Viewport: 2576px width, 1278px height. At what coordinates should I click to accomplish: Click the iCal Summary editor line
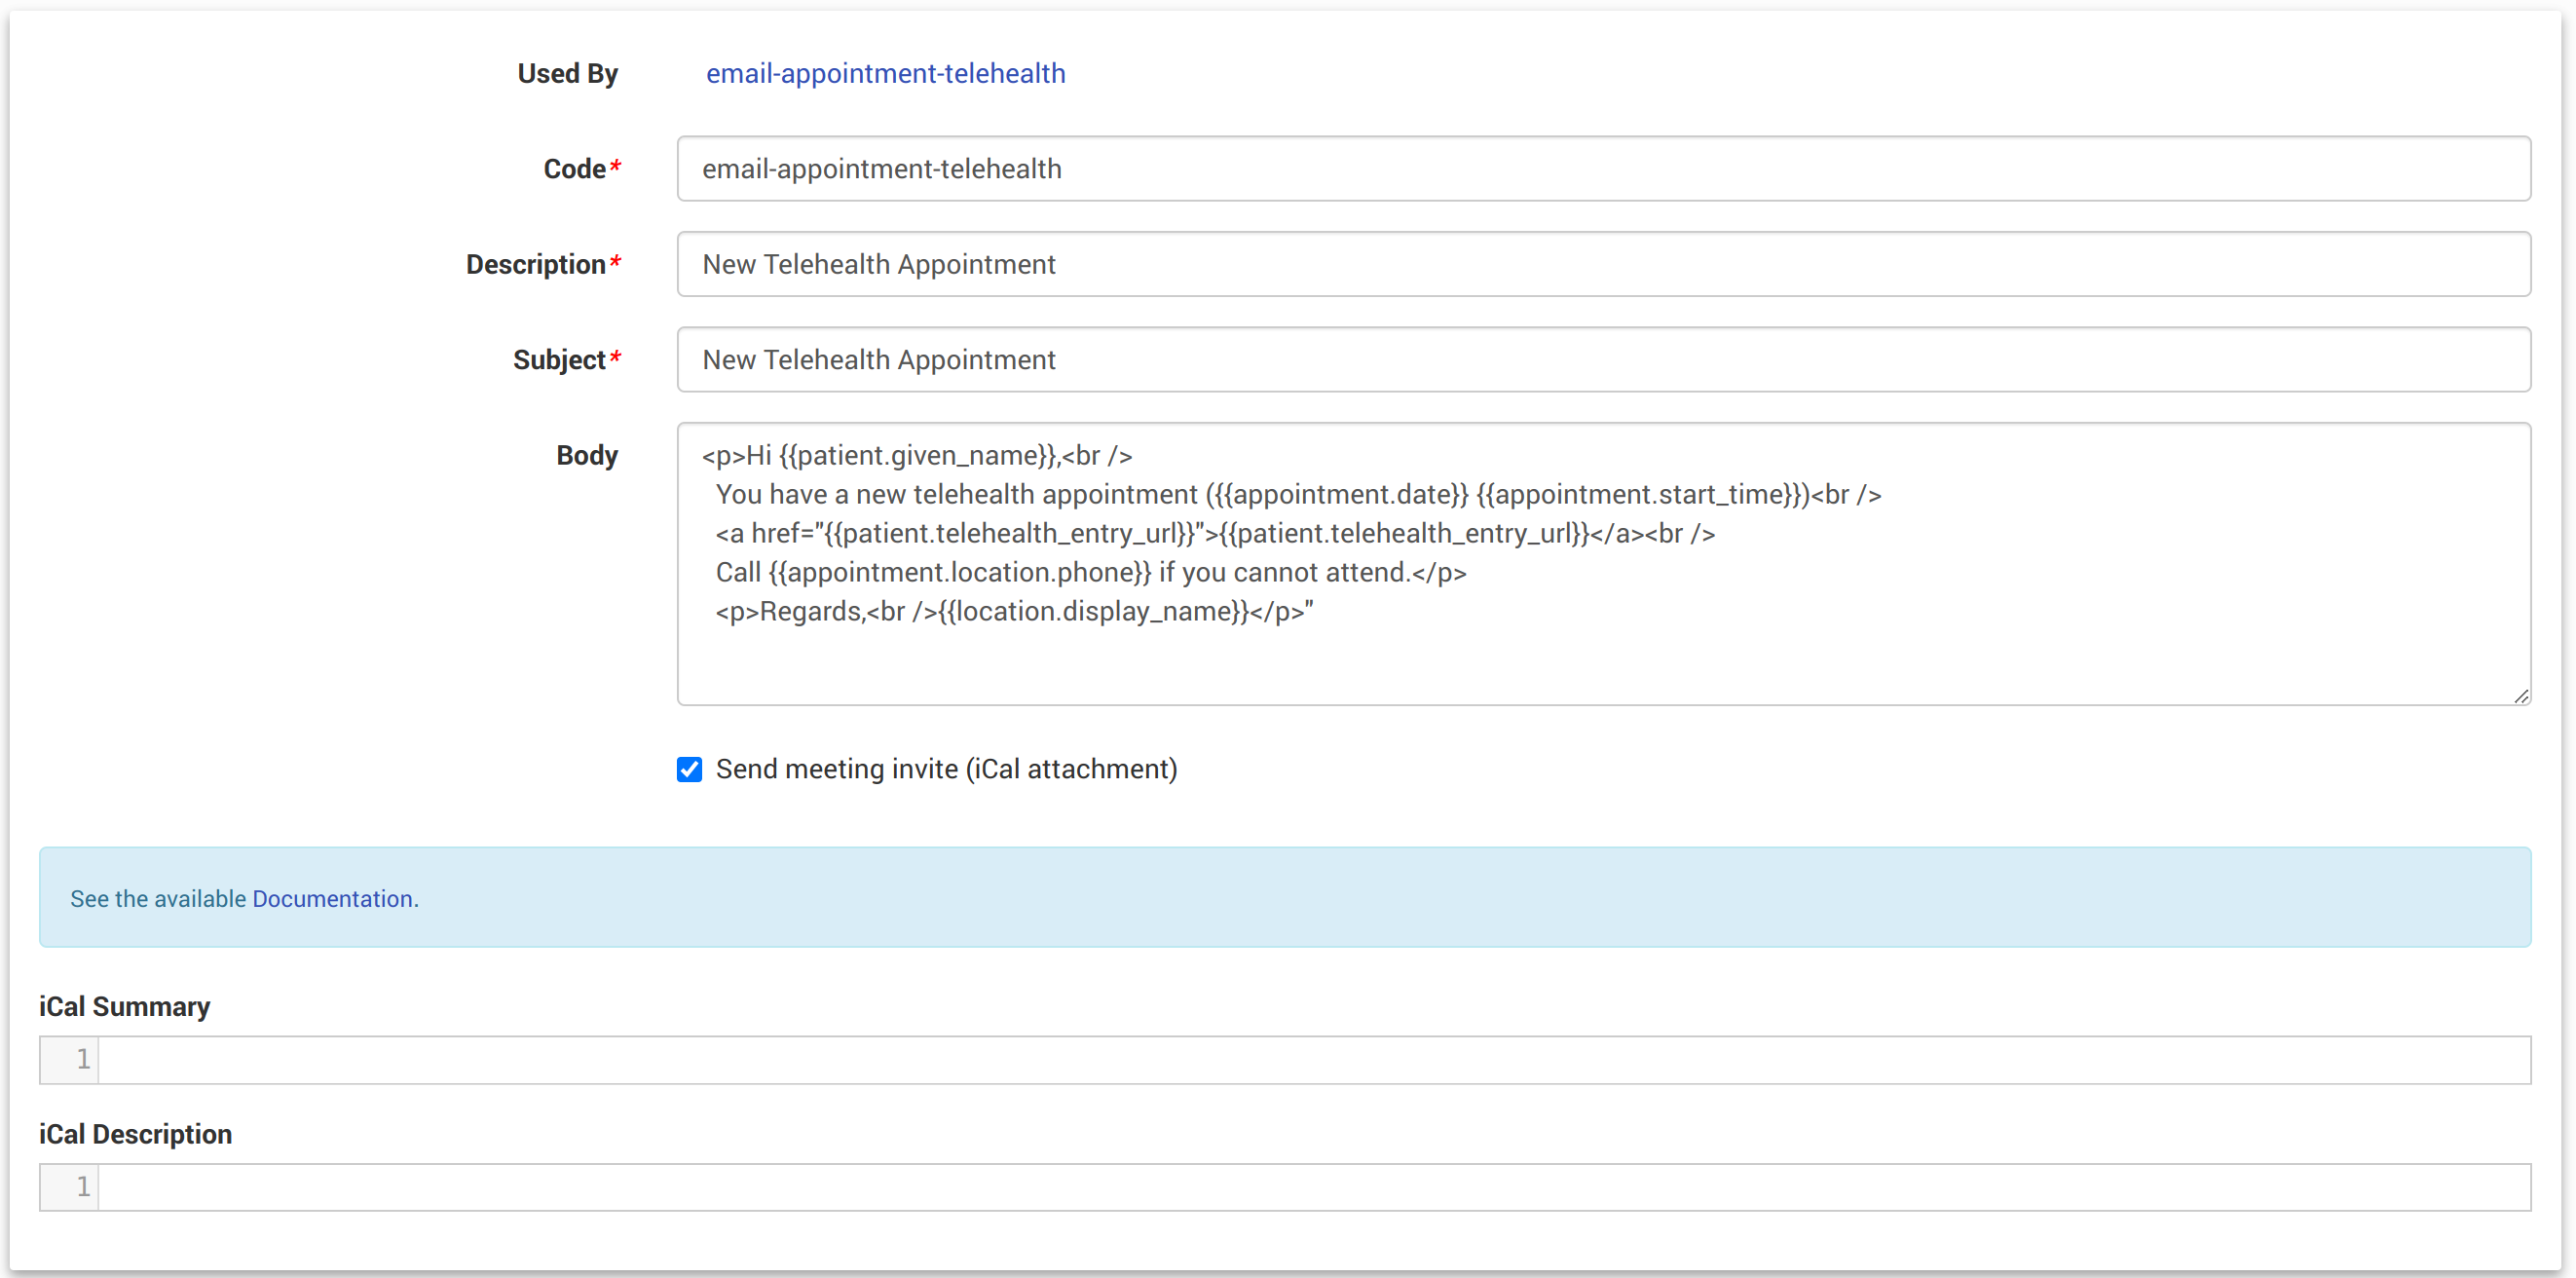1312,1059
